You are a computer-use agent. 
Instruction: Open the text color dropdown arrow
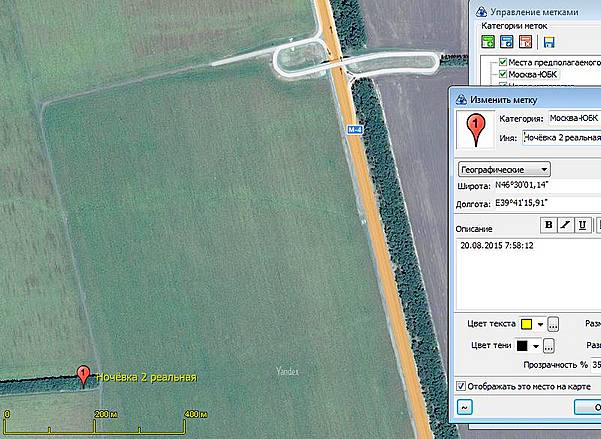(x=540, y=324)
